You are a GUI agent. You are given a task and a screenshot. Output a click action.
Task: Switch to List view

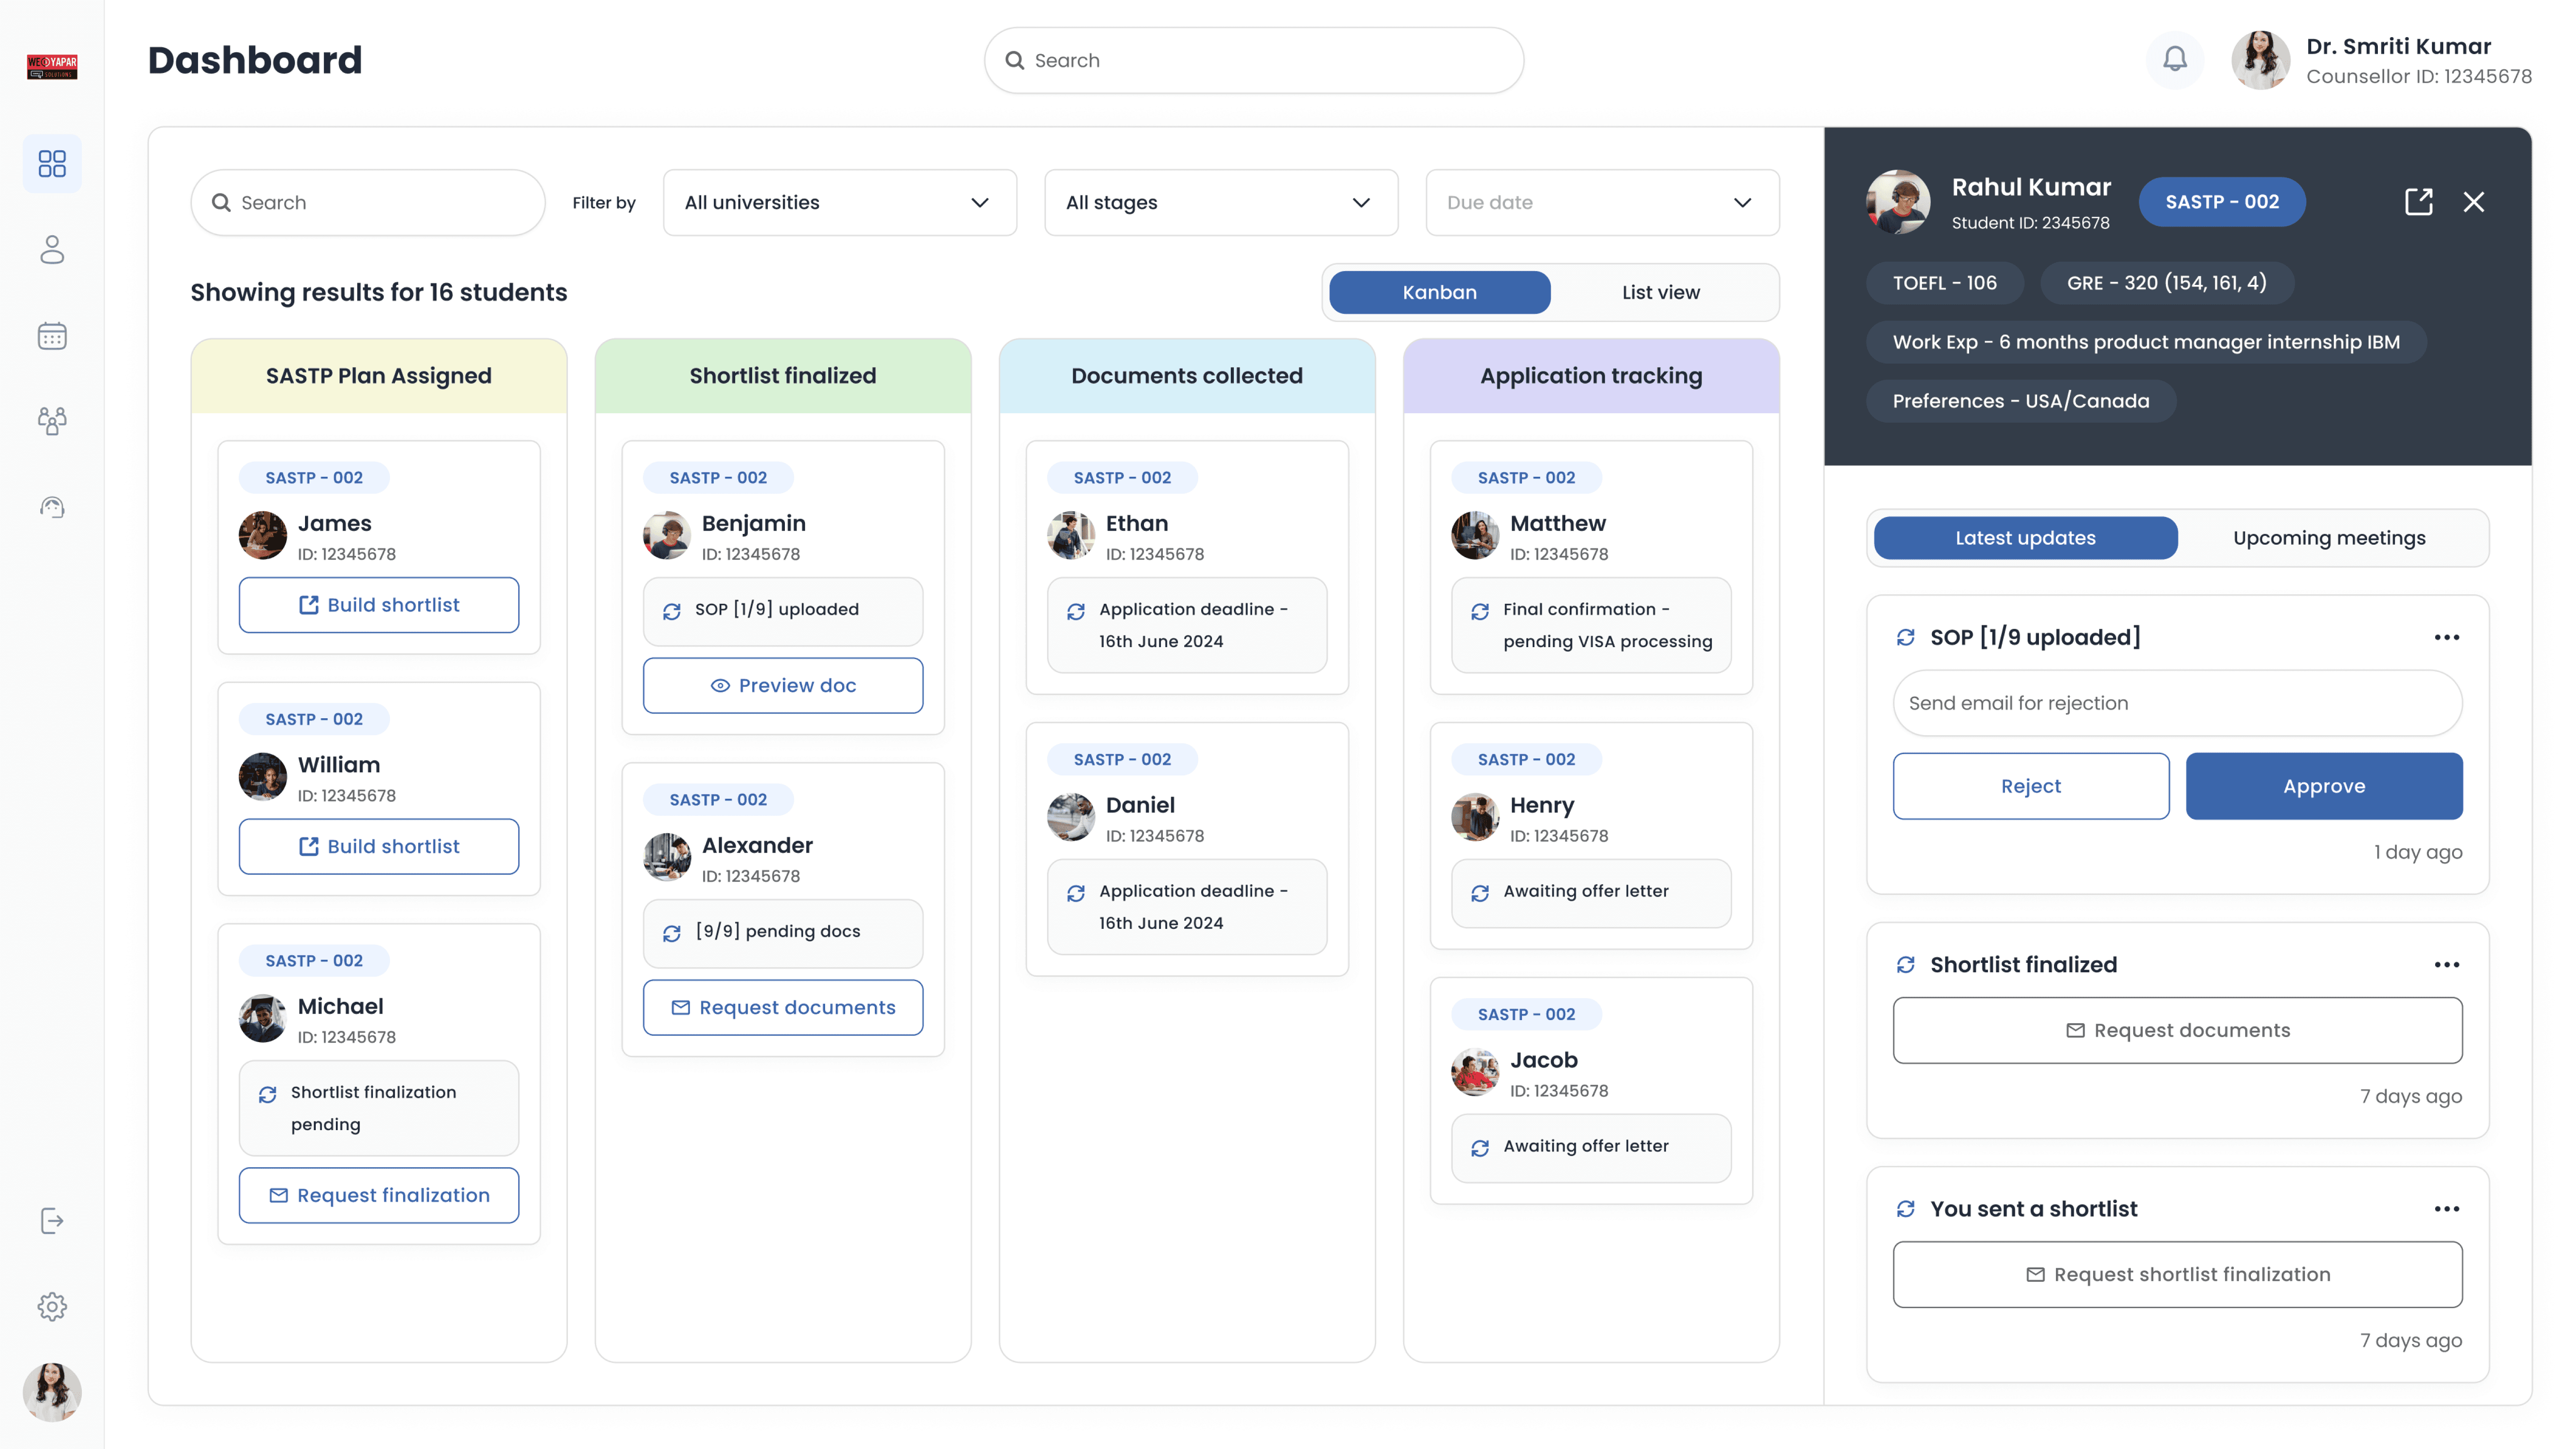[1660, 292]
